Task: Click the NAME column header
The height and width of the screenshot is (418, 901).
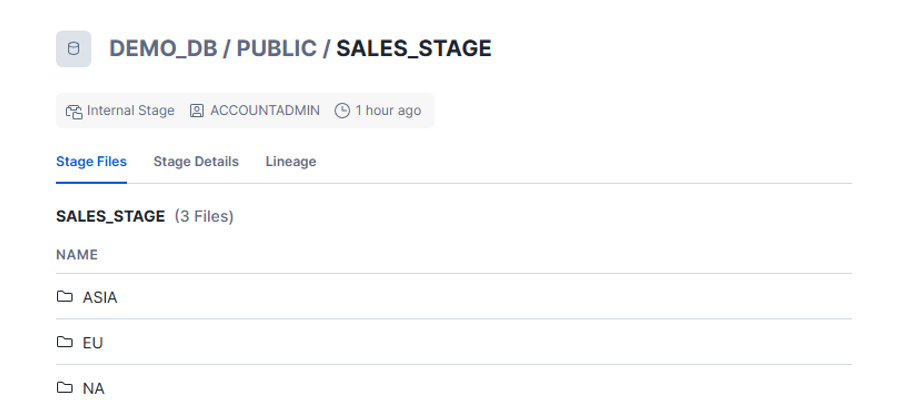Action: 77,255
